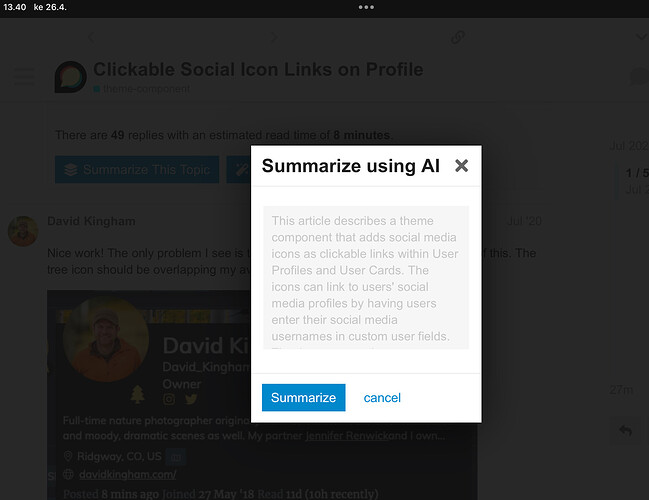Click the three dots multitasking menu
Screen dimensions: 649x500
point(366,7)
